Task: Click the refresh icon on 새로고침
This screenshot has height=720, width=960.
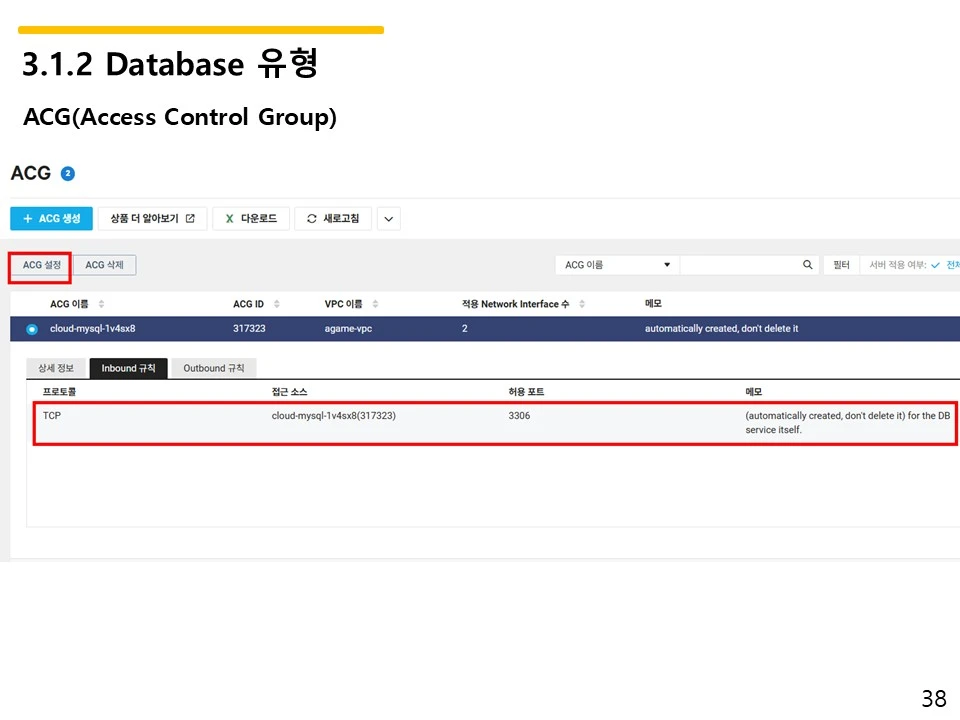Action: 312,219
